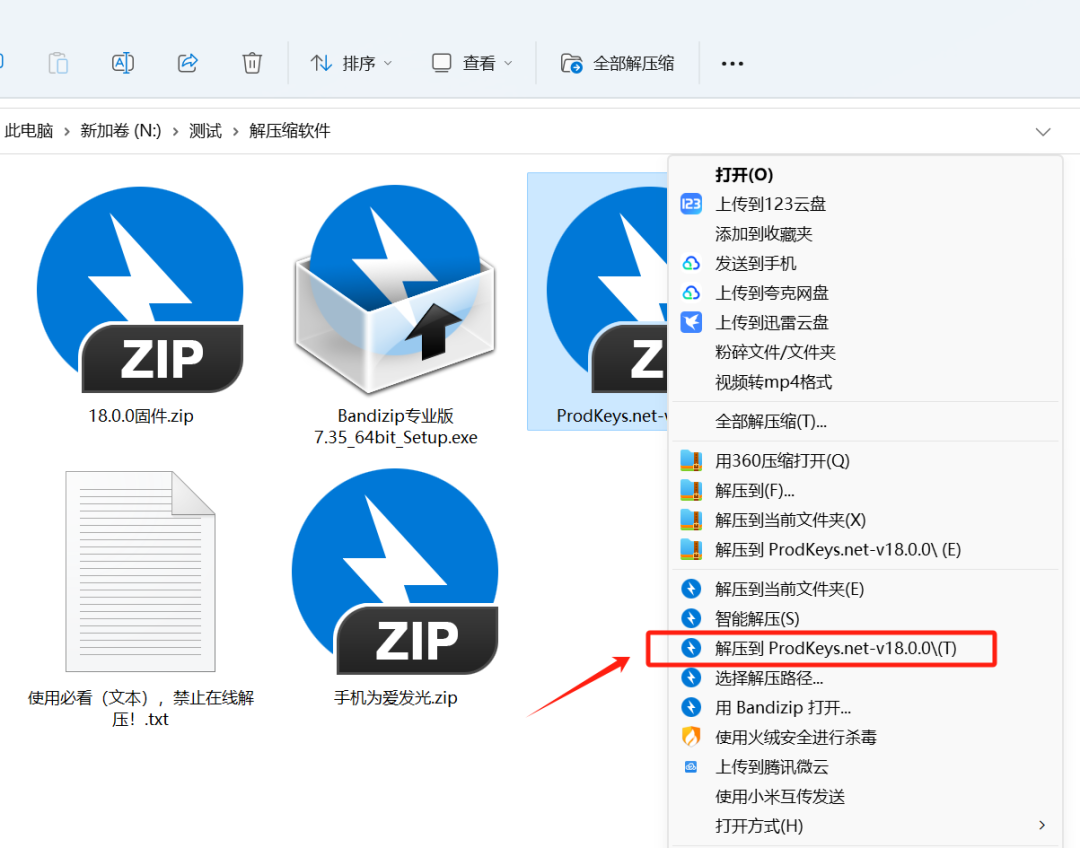The height and width of the screenshot is (848, 1080).
Task: Click the 全部解压缩 extract all button
Action: (x=617, y=63)
